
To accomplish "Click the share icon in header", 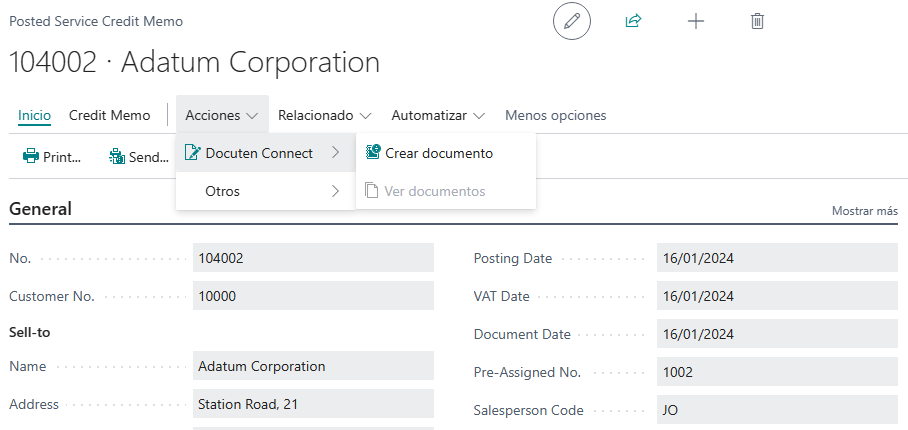I will click(633, 21).
